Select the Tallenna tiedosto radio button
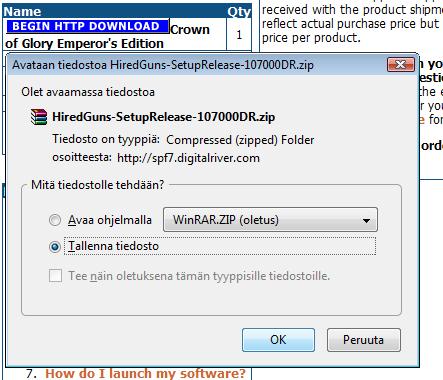This screenshot has height=380, width=443. pyautogui.click(x=55, y=246)
